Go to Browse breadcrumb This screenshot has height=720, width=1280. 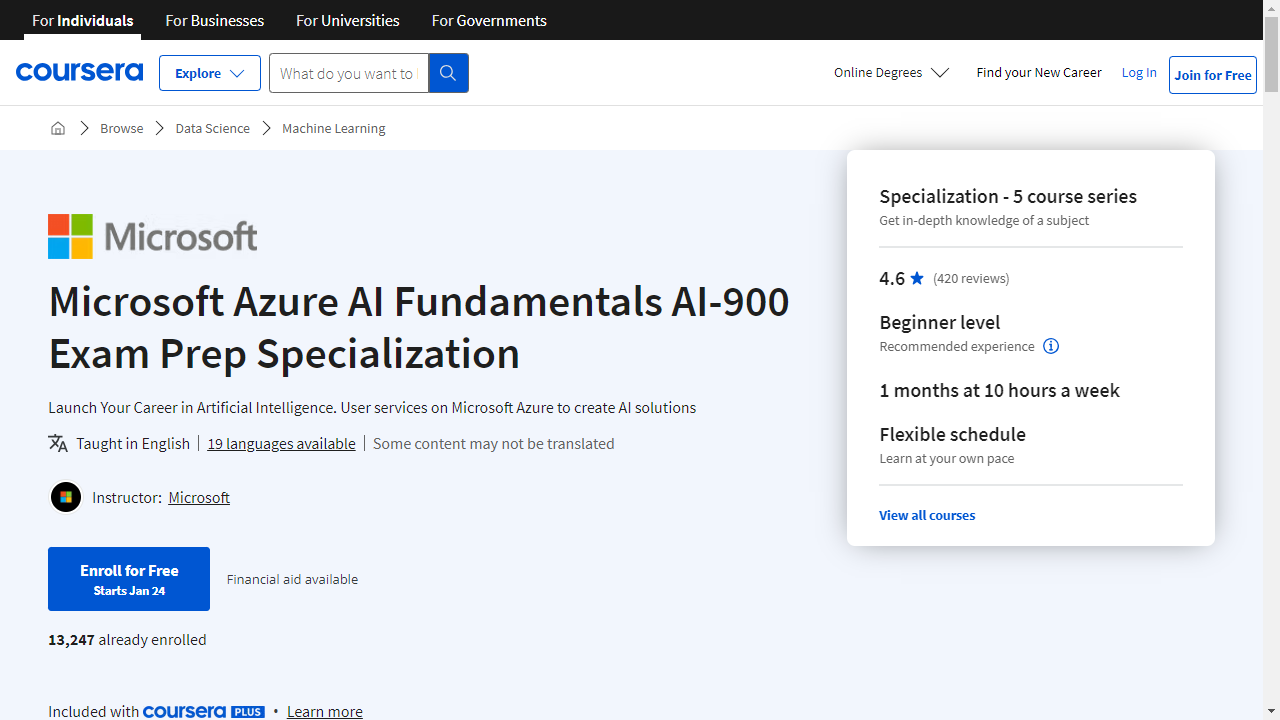click(x=122, y=128)
